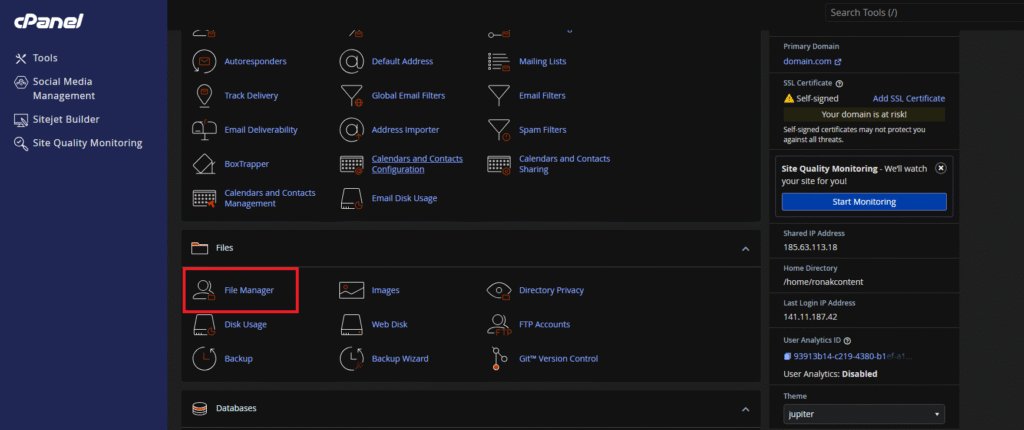The height and width of the screenshot is (430, 1024).
Task: Click the Email Disk Usage icon
Action: coord(351,199)
